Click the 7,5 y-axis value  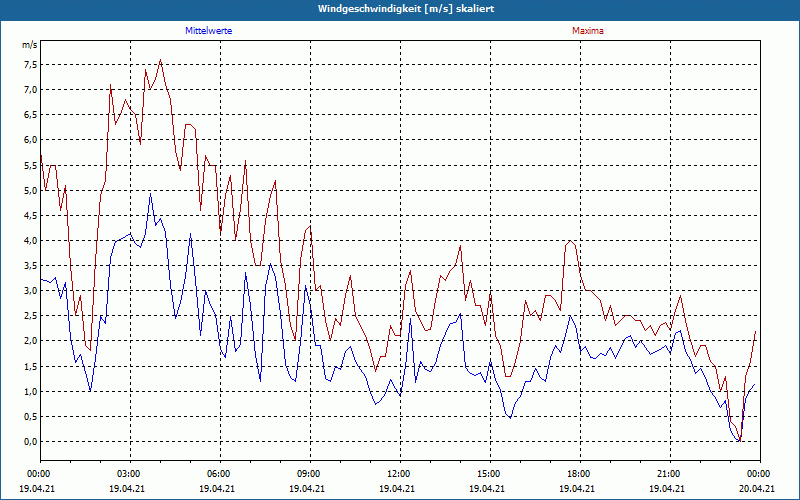click(30, 65)
